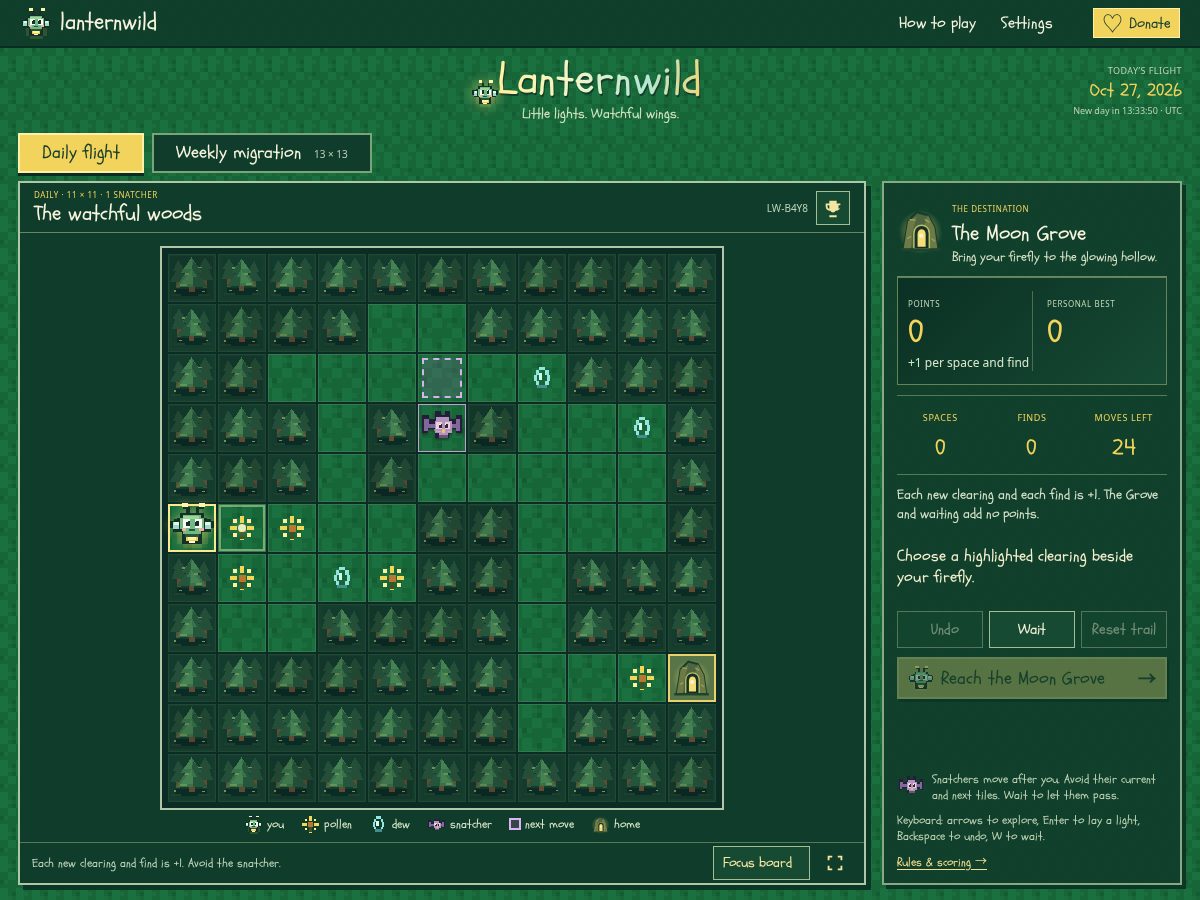Click the Wait button
Image resolution: width=1200 pixels, height=900 pixels.
1032,629
